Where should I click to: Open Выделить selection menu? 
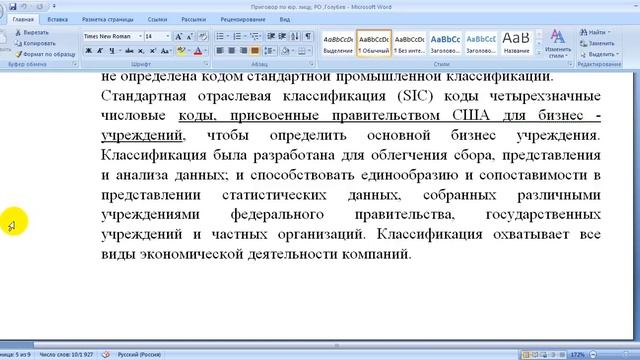(600, 54)
